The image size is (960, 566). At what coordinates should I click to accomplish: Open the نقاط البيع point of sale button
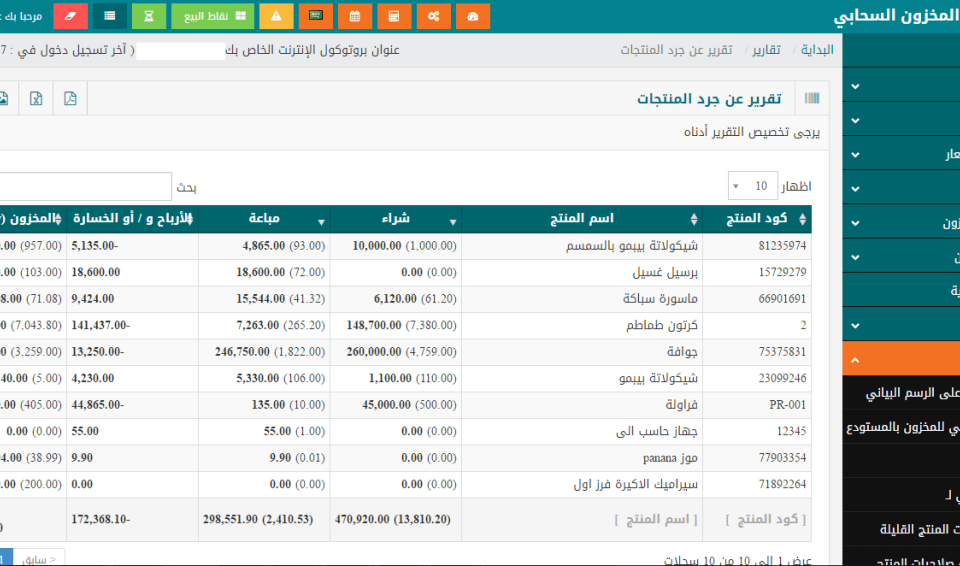tap(212, 16)
